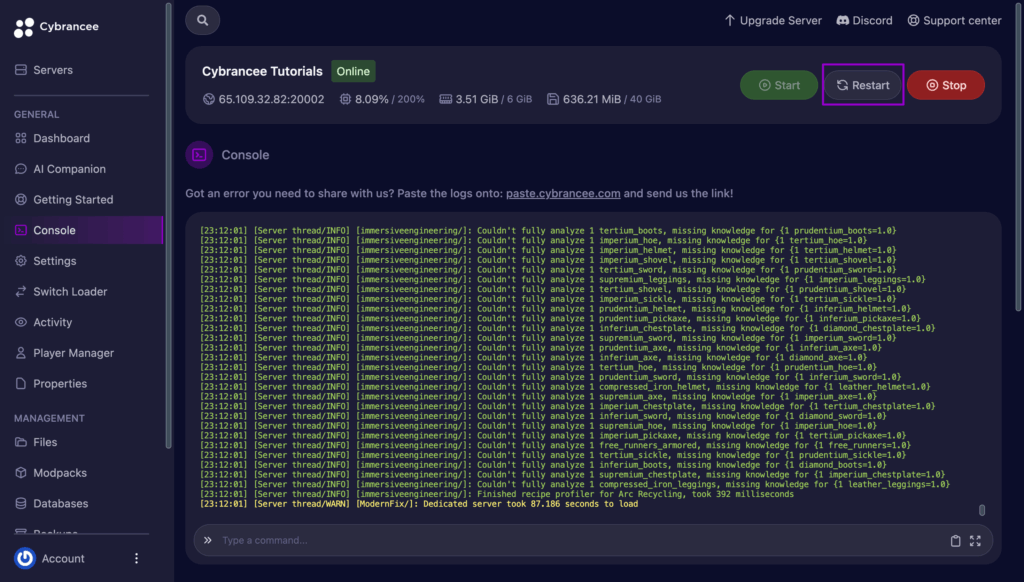
Task: Click the Cybrancee Tutorials server name
Action: coord(262,72)
